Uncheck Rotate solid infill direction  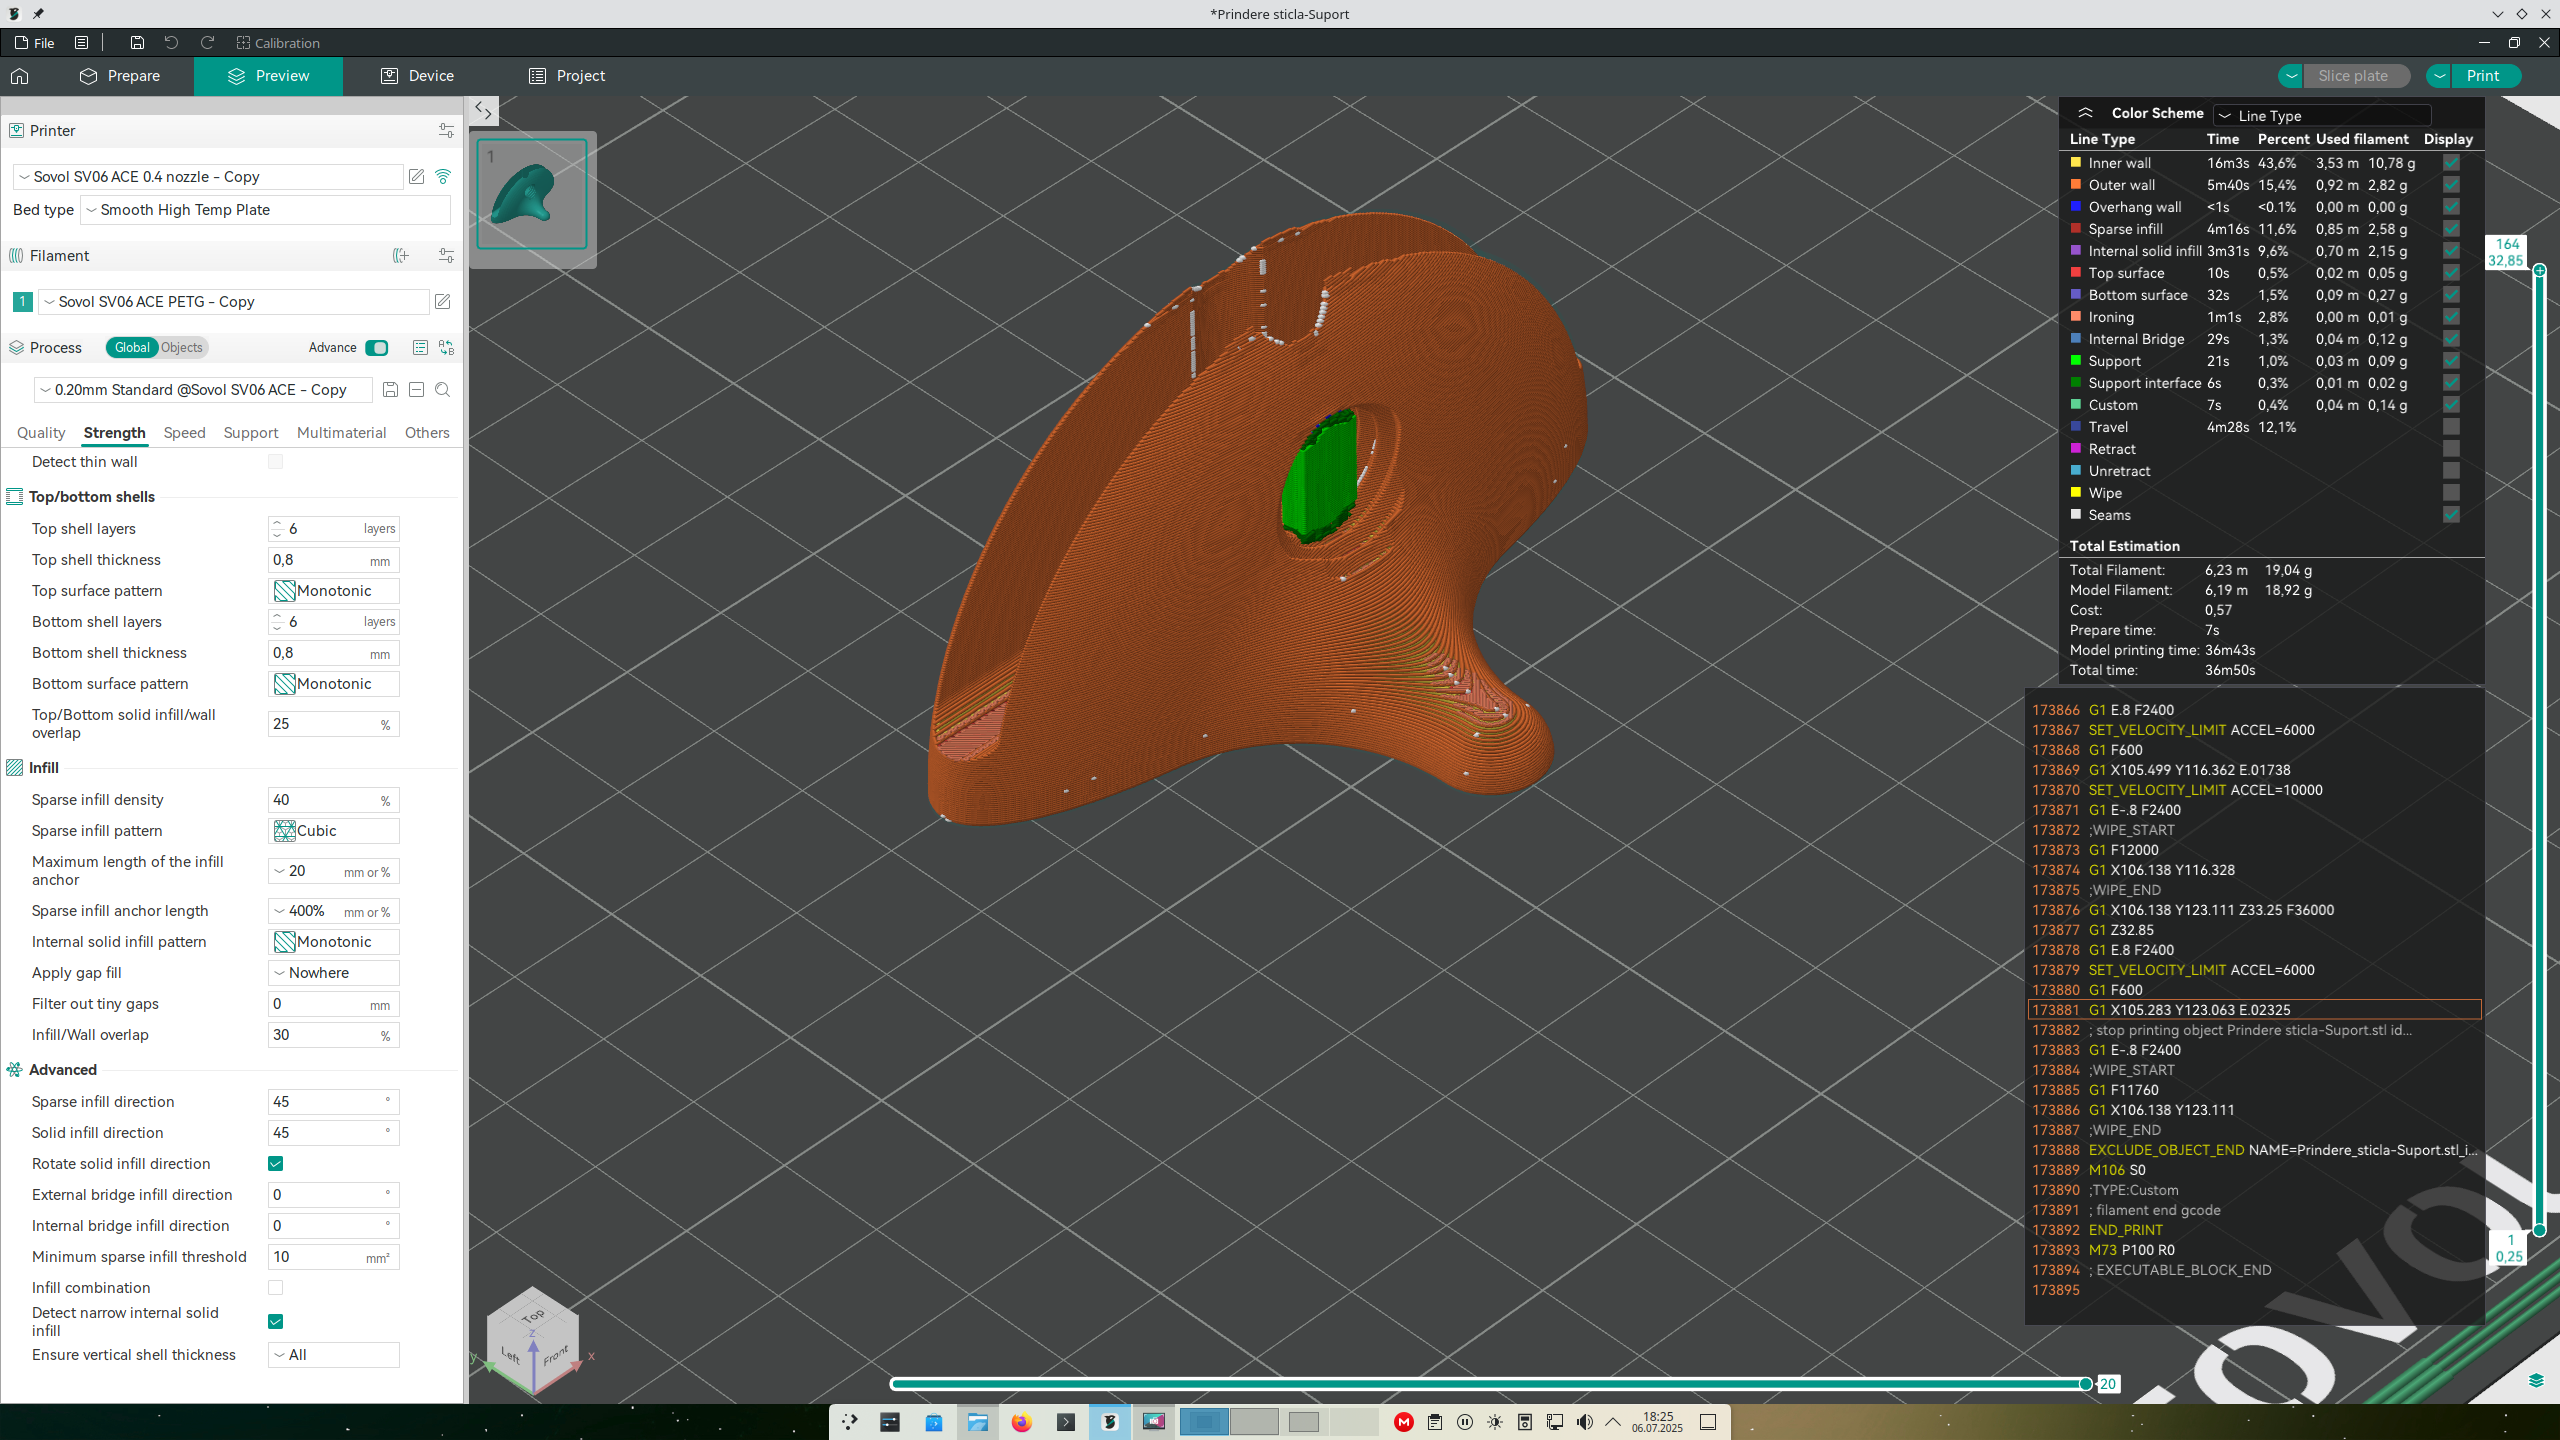click(275, 1164)
